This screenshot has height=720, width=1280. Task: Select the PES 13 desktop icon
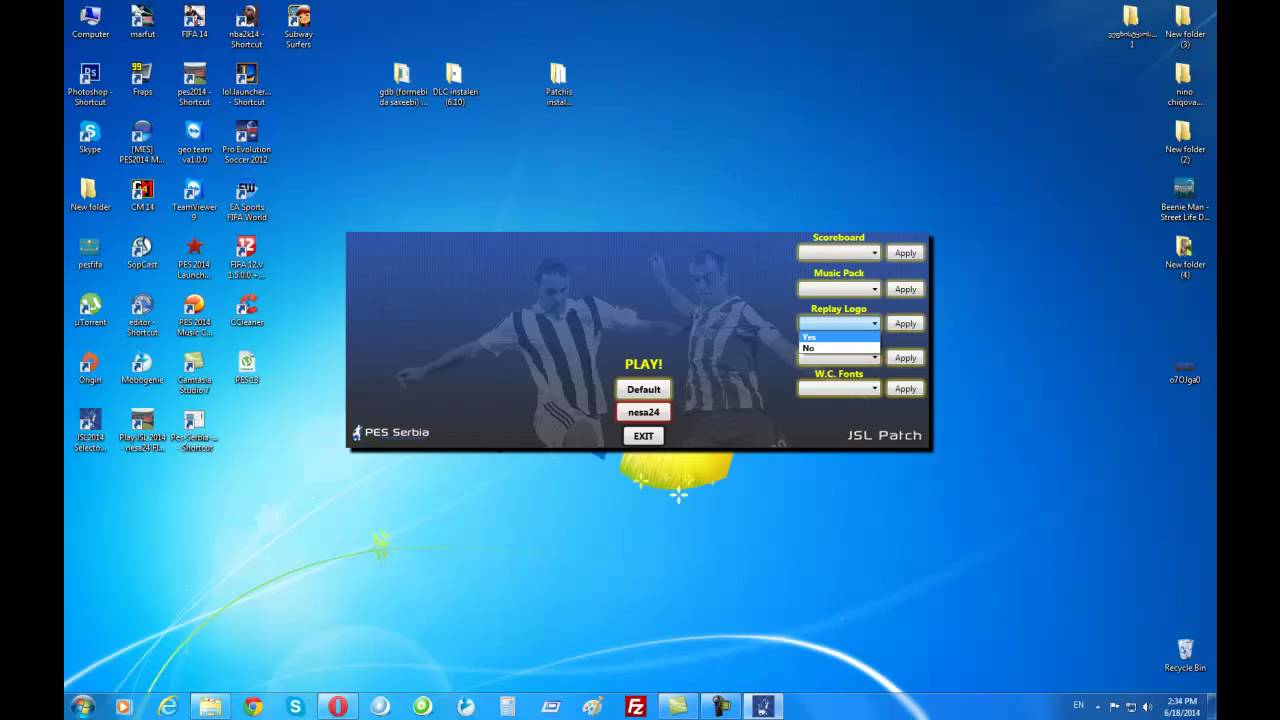tap(246, 368)
